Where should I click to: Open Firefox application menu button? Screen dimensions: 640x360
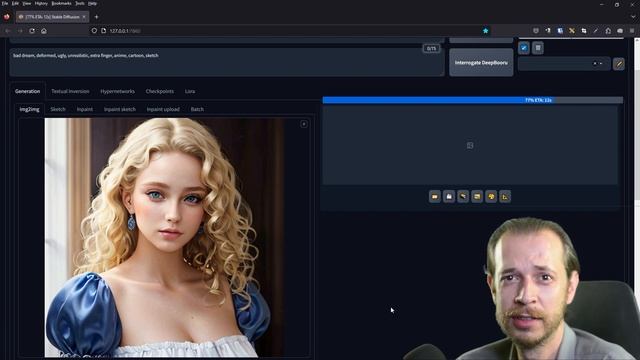pyautogui.click(x=632, y=31)
